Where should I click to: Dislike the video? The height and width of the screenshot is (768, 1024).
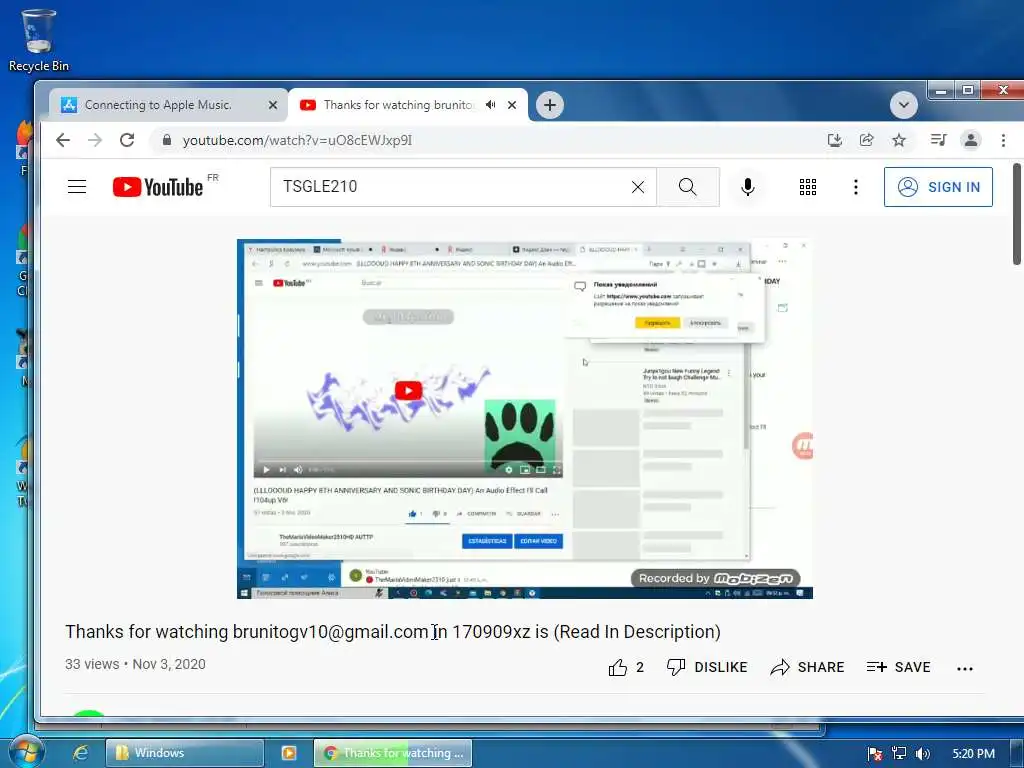click(707, 667)
